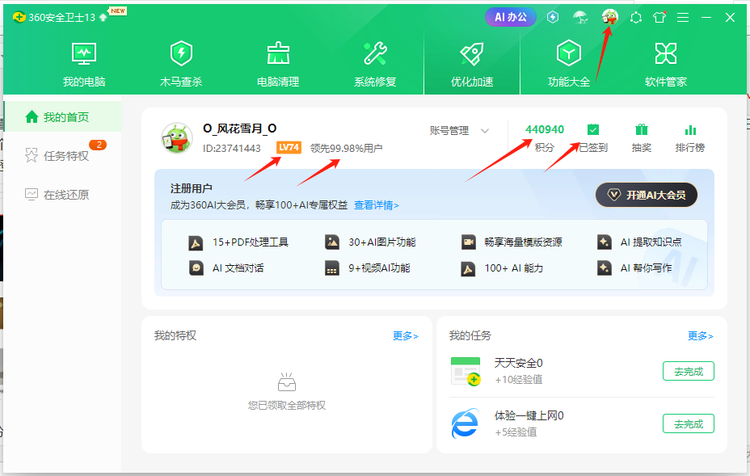Click the LV74 level badge

[288, 147]
